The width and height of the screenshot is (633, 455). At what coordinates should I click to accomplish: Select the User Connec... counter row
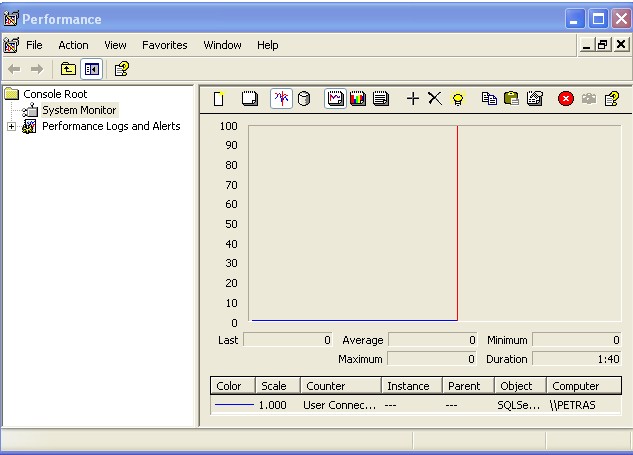pyautogui.click(x=416, y=405)
